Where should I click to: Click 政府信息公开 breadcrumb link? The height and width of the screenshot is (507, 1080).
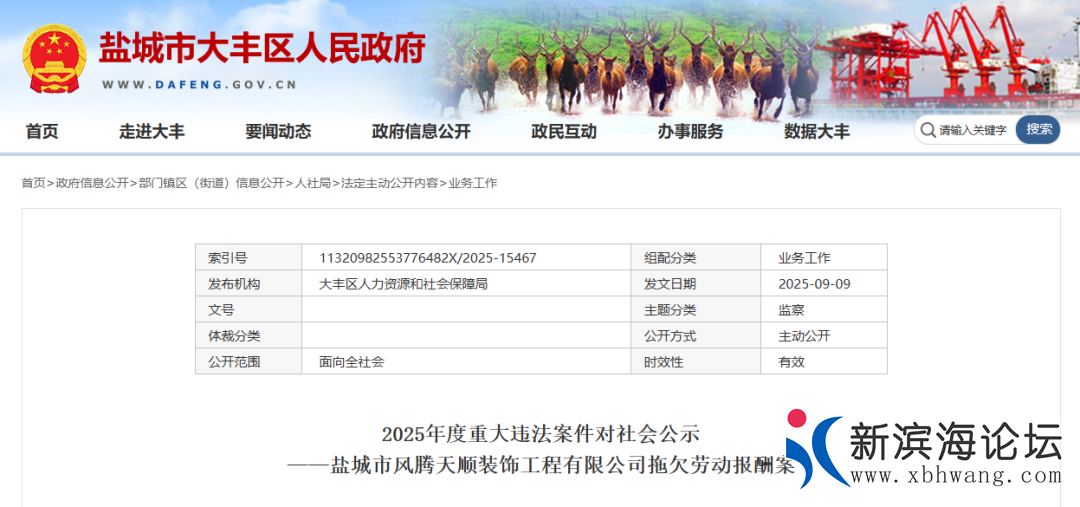coord(92,183)
